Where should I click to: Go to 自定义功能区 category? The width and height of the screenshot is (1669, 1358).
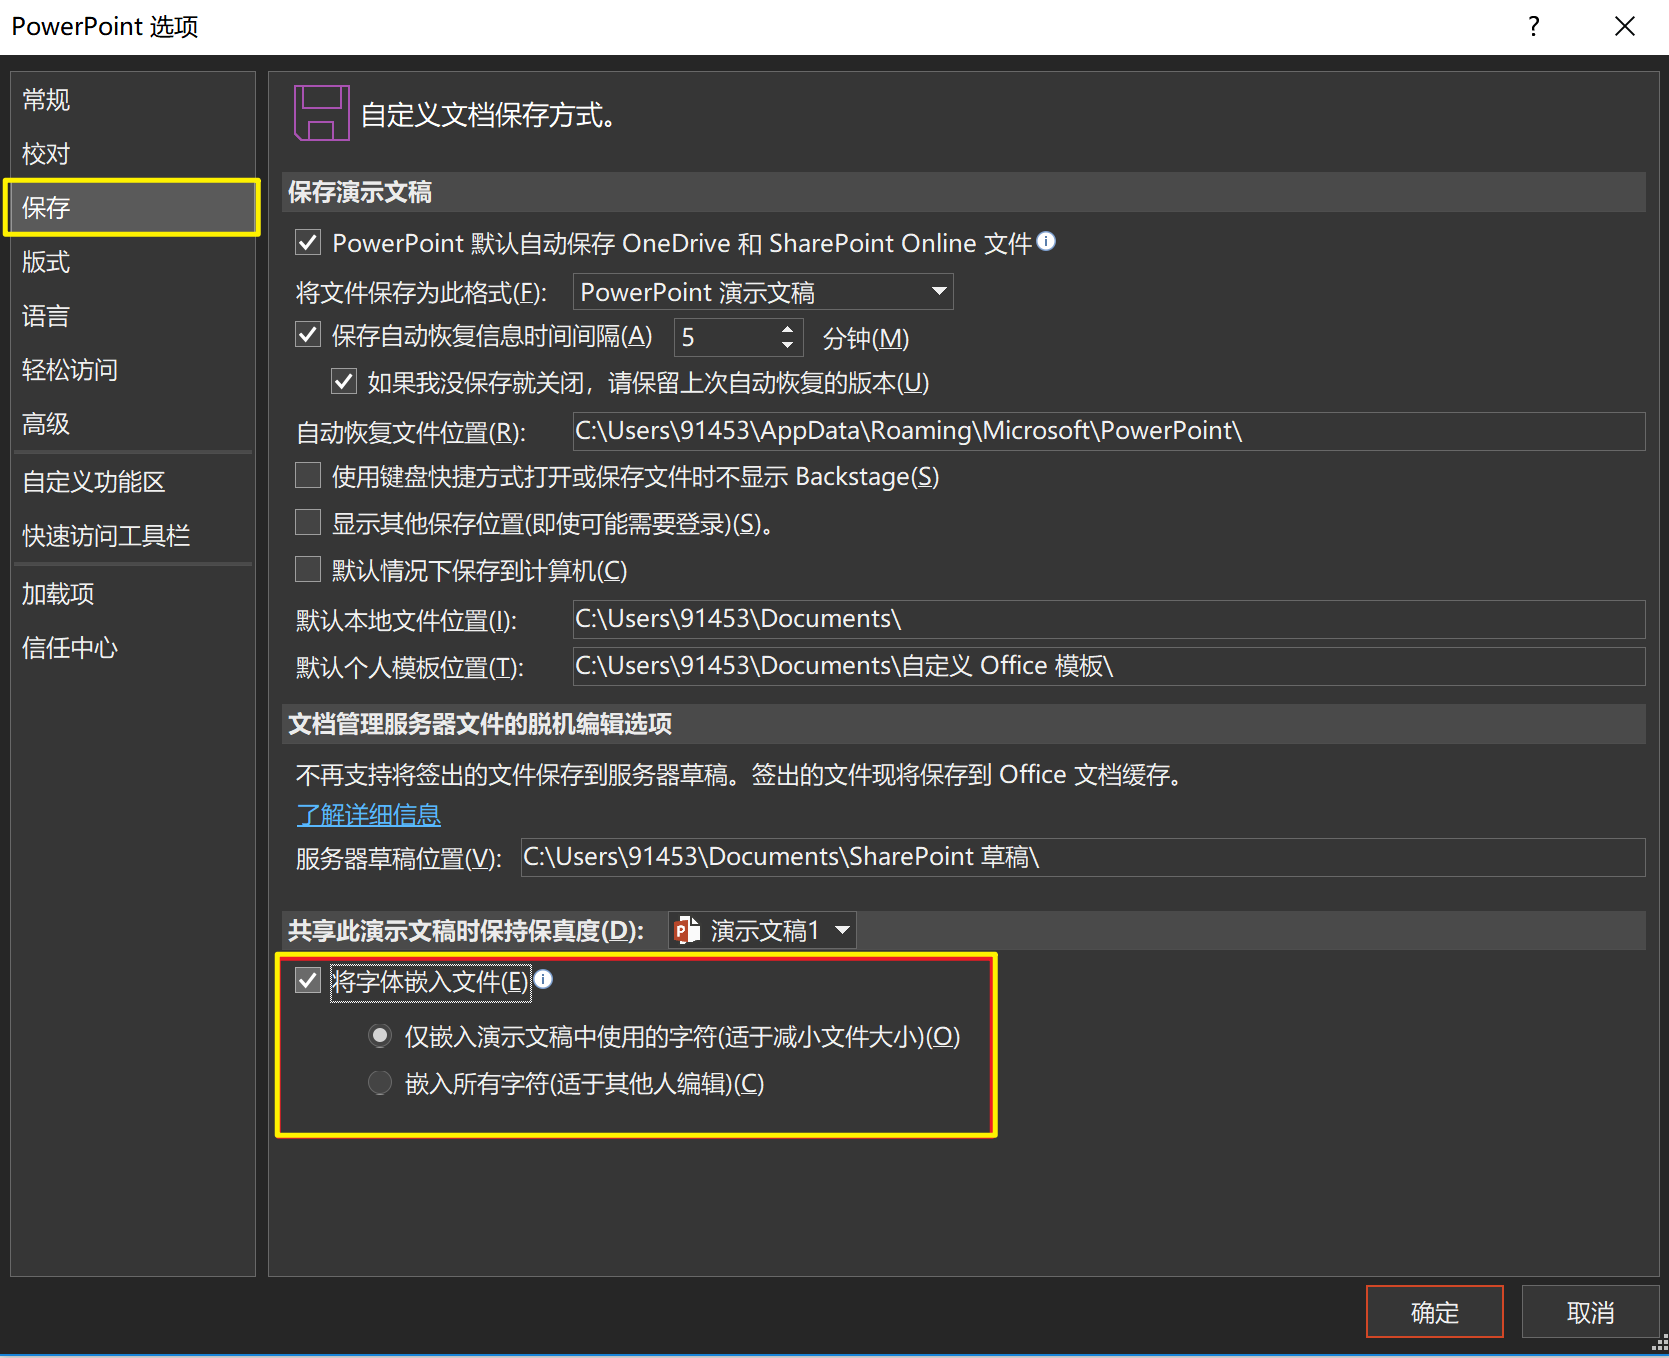(x=132, y=482)
